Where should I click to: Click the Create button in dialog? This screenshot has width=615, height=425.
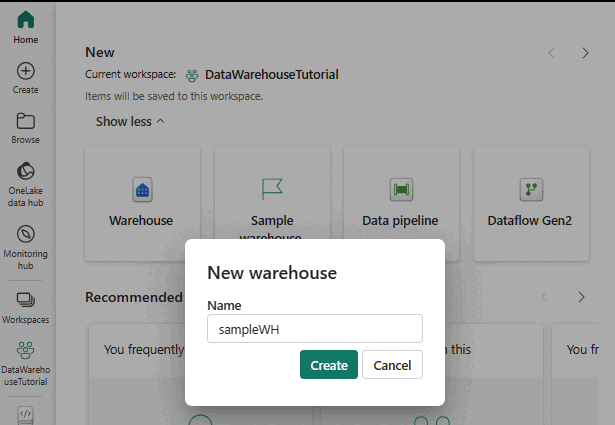click(x=329, y=365)
